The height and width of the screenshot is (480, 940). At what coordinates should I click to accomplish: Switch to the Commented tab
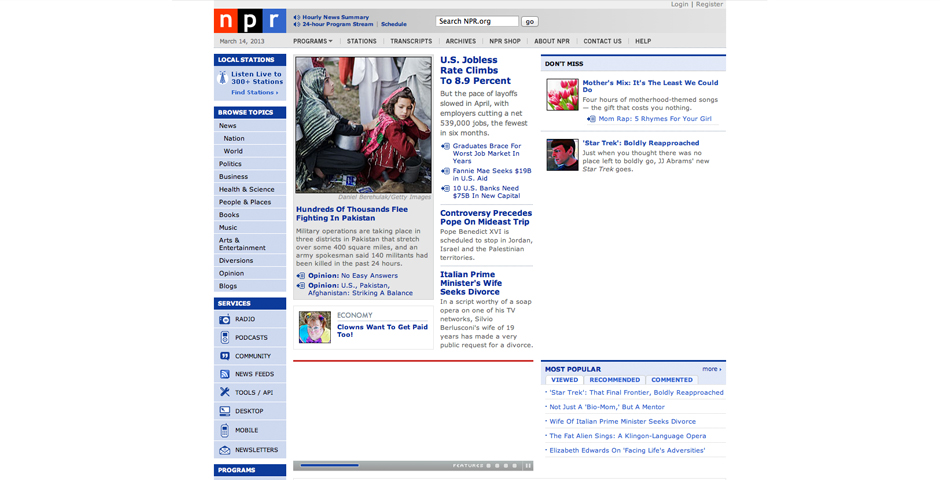(672, 380)
